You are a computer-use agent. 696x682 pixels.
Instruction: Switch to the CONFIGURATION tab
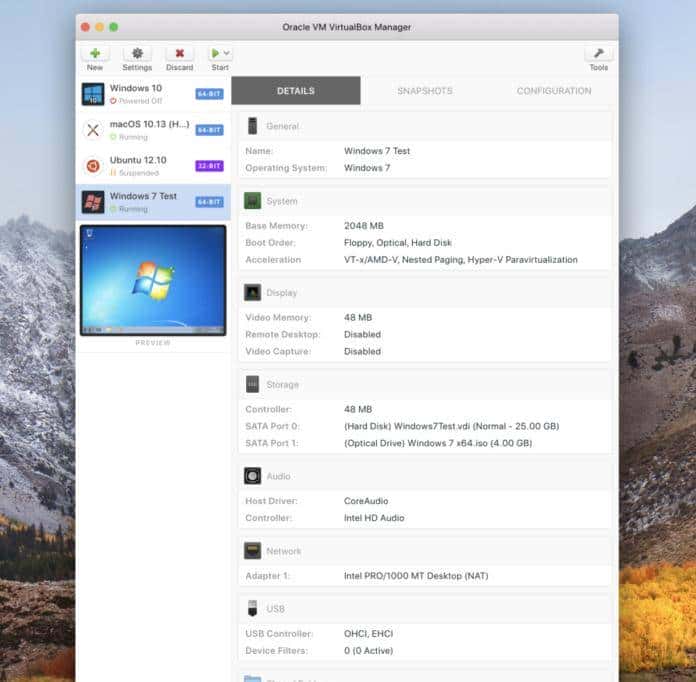pyautogui.click(x=554, y=91)
